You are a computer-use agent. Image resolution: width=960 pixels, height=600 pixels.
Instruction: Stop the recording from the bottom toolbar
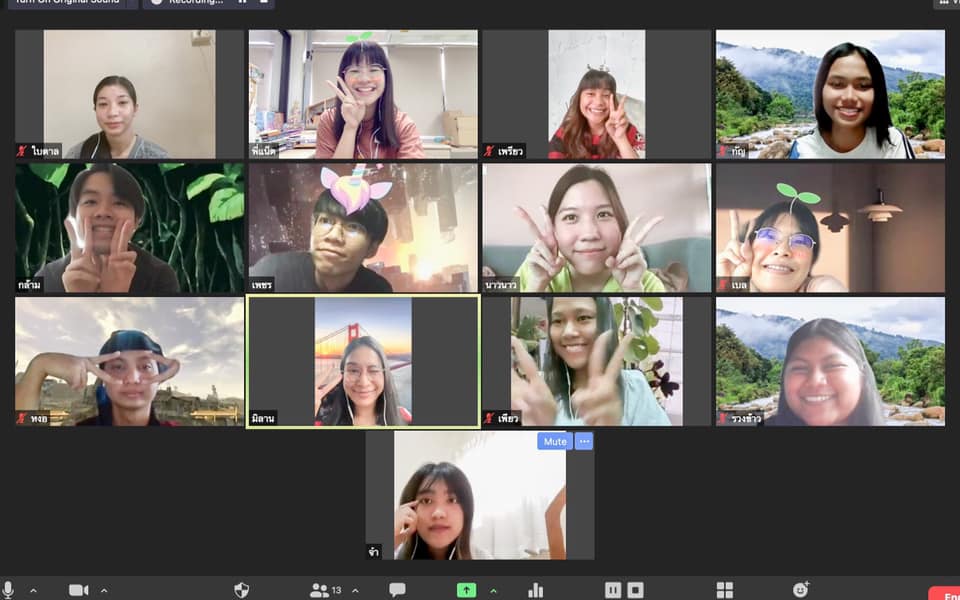click(x=635, y=590)
